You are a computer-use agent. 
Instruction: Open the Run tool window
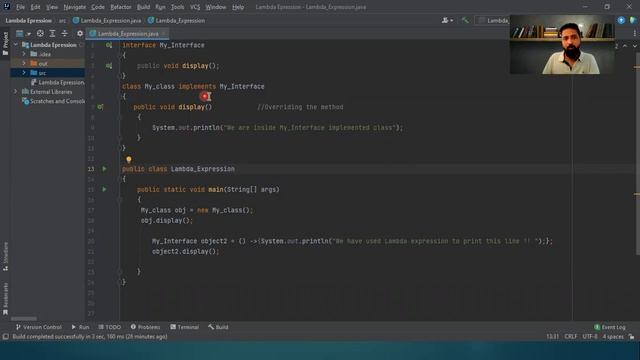(x=80, y=327)
